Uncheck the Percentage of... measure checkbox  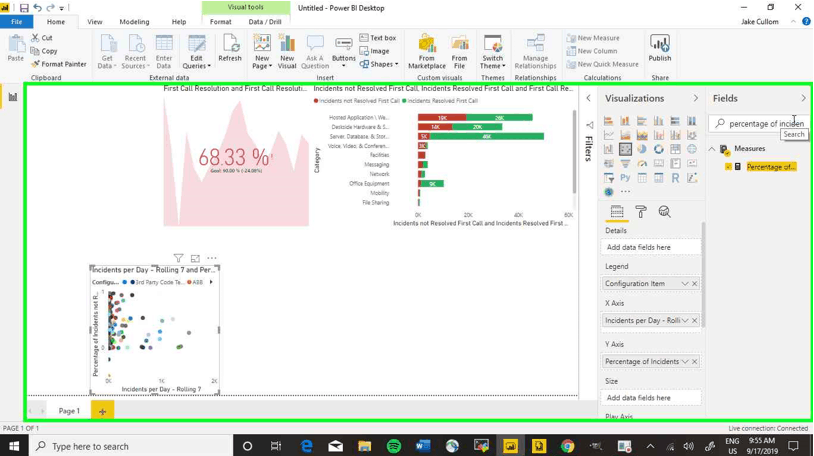point(728,167)
